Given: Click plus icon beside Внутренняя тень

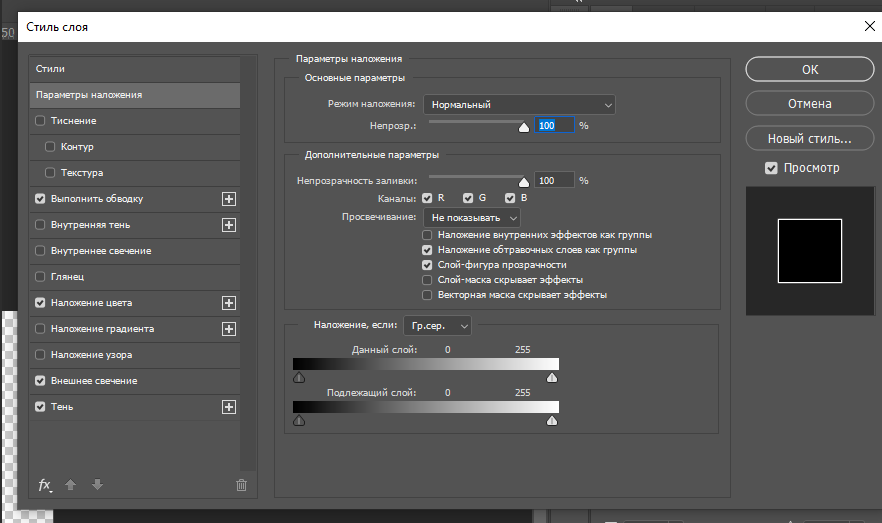Looking at the screenshot, I should click(x=229, y=225).
